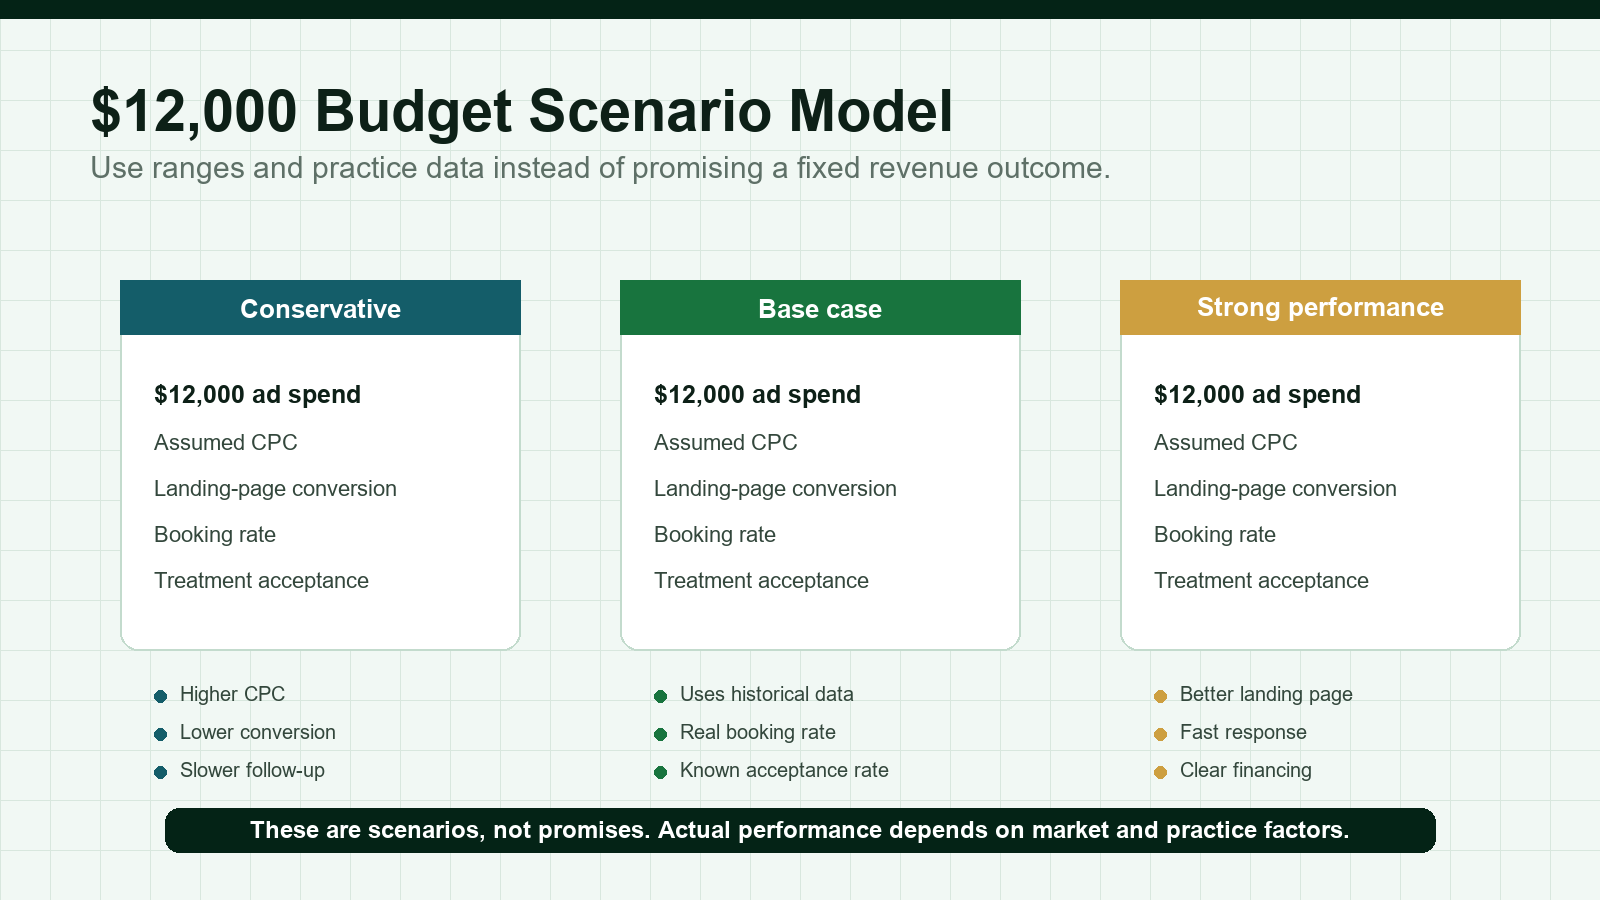Image resolution: width=1600 pixels, height=900 pixels.
Task: Click the 'Clear financing' bullet text
Action: (x=1246, y=770)
